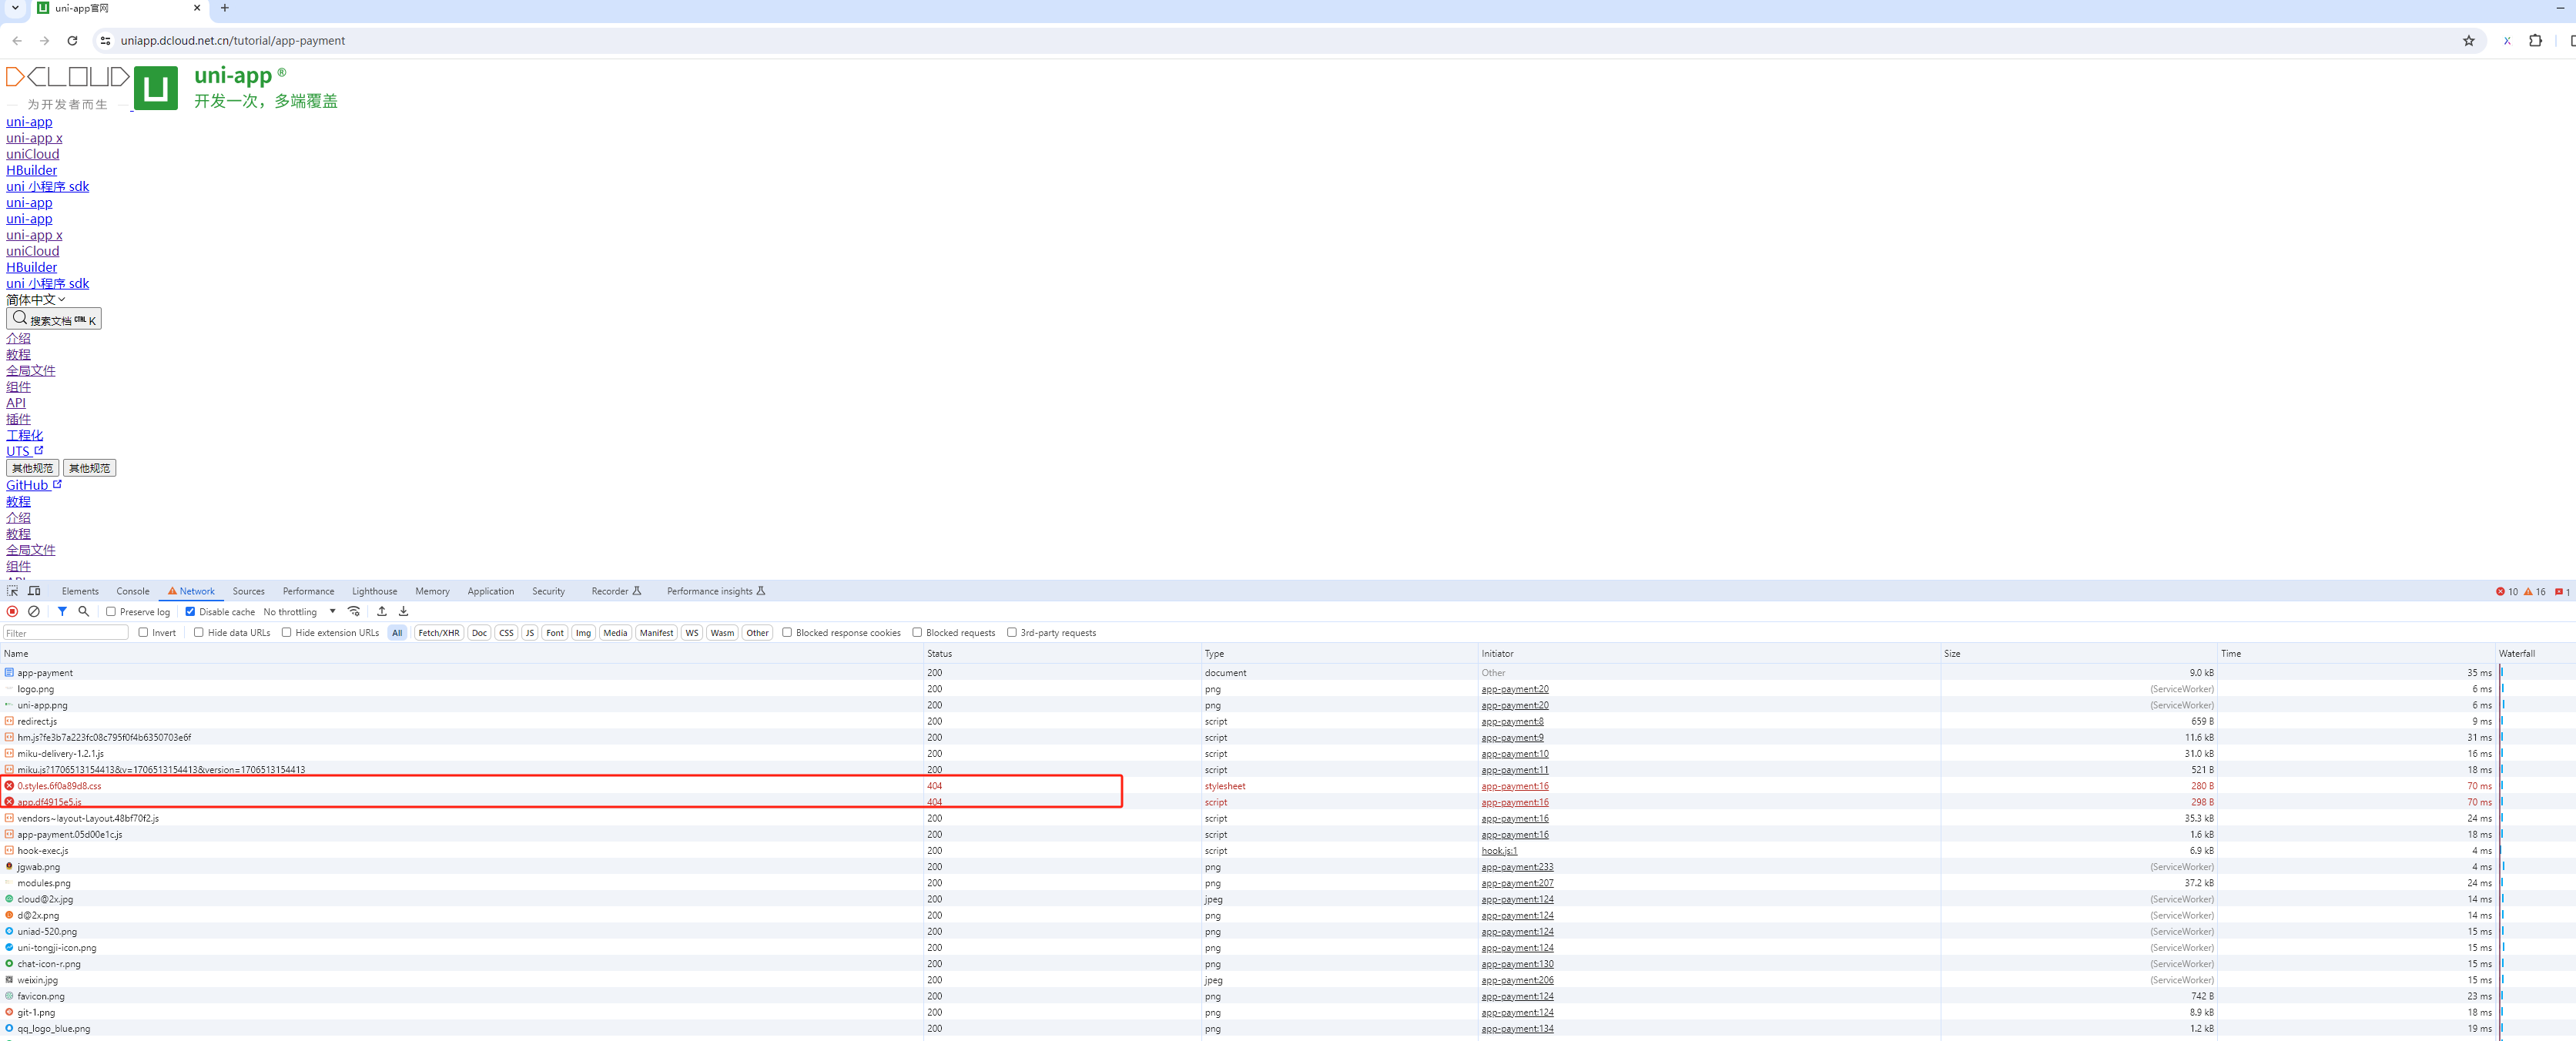Open the Lighthouse tab

pos(375,592)
